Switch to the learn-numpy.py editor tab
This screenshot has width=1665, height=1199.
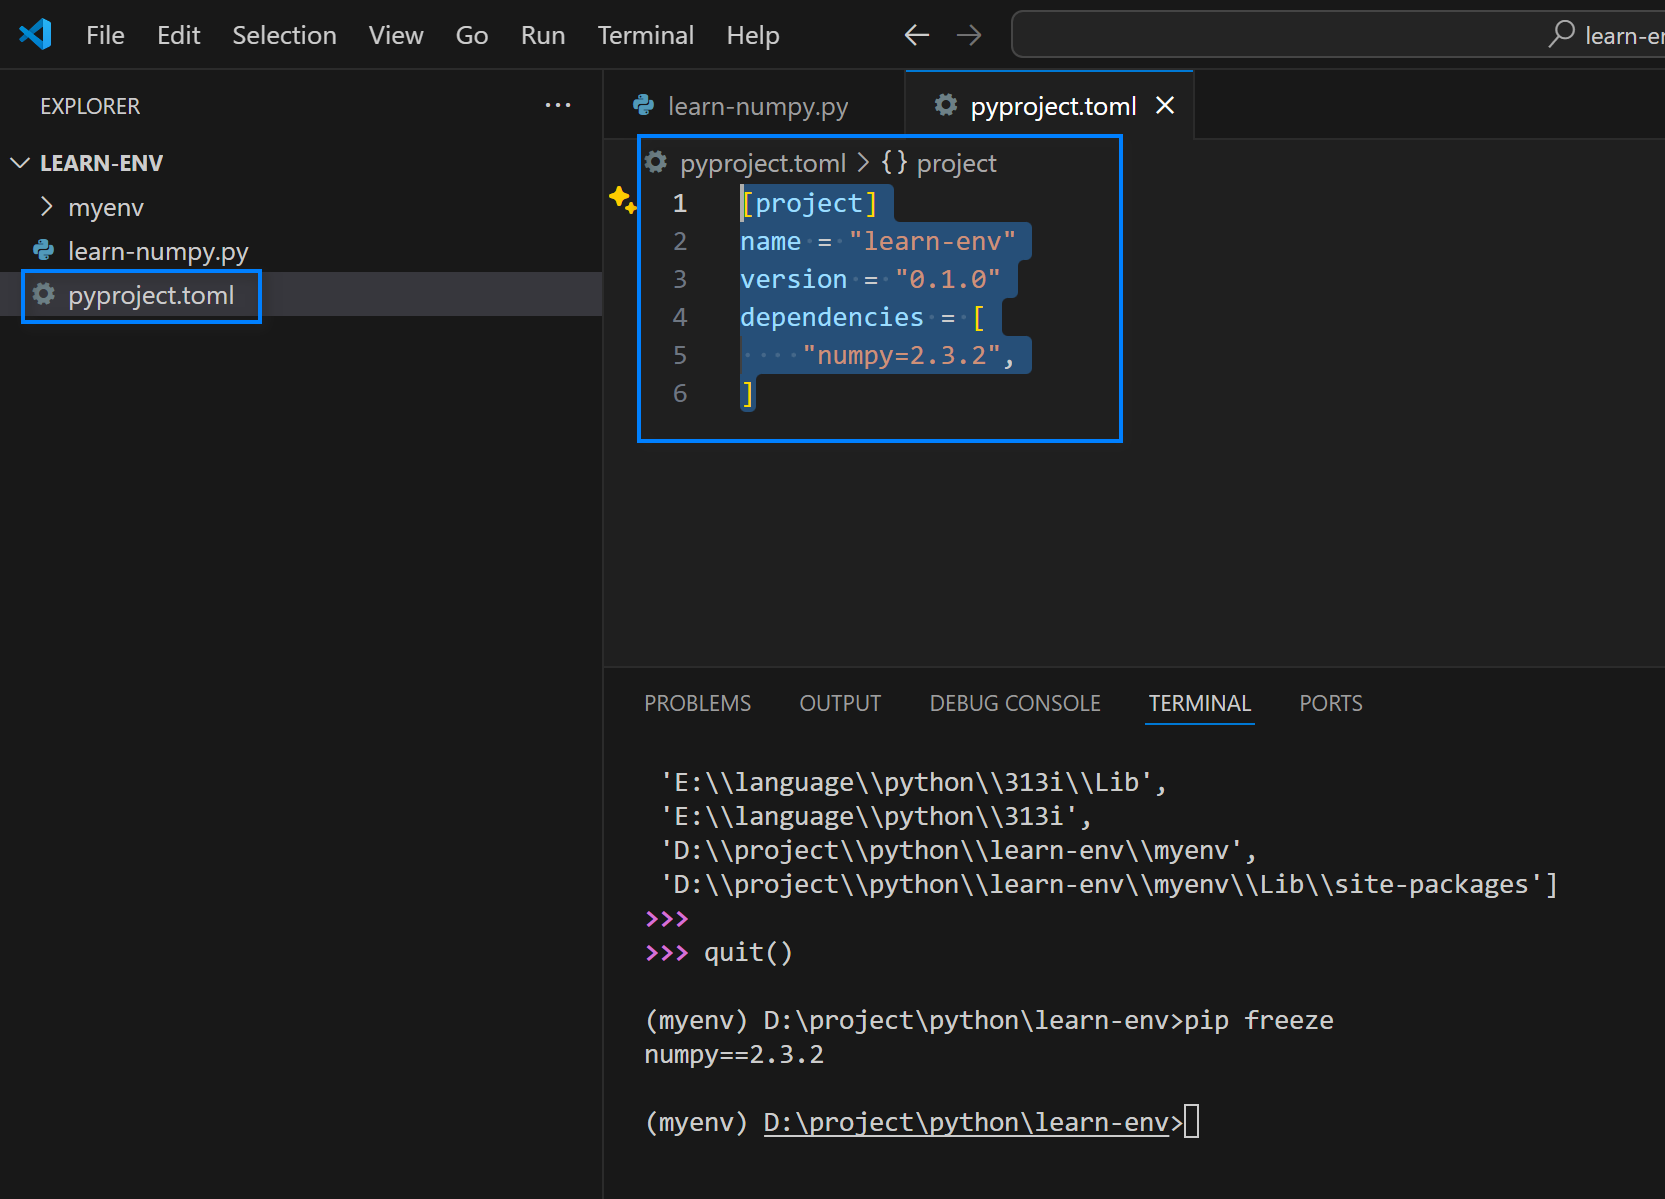(x=755, y=106)
